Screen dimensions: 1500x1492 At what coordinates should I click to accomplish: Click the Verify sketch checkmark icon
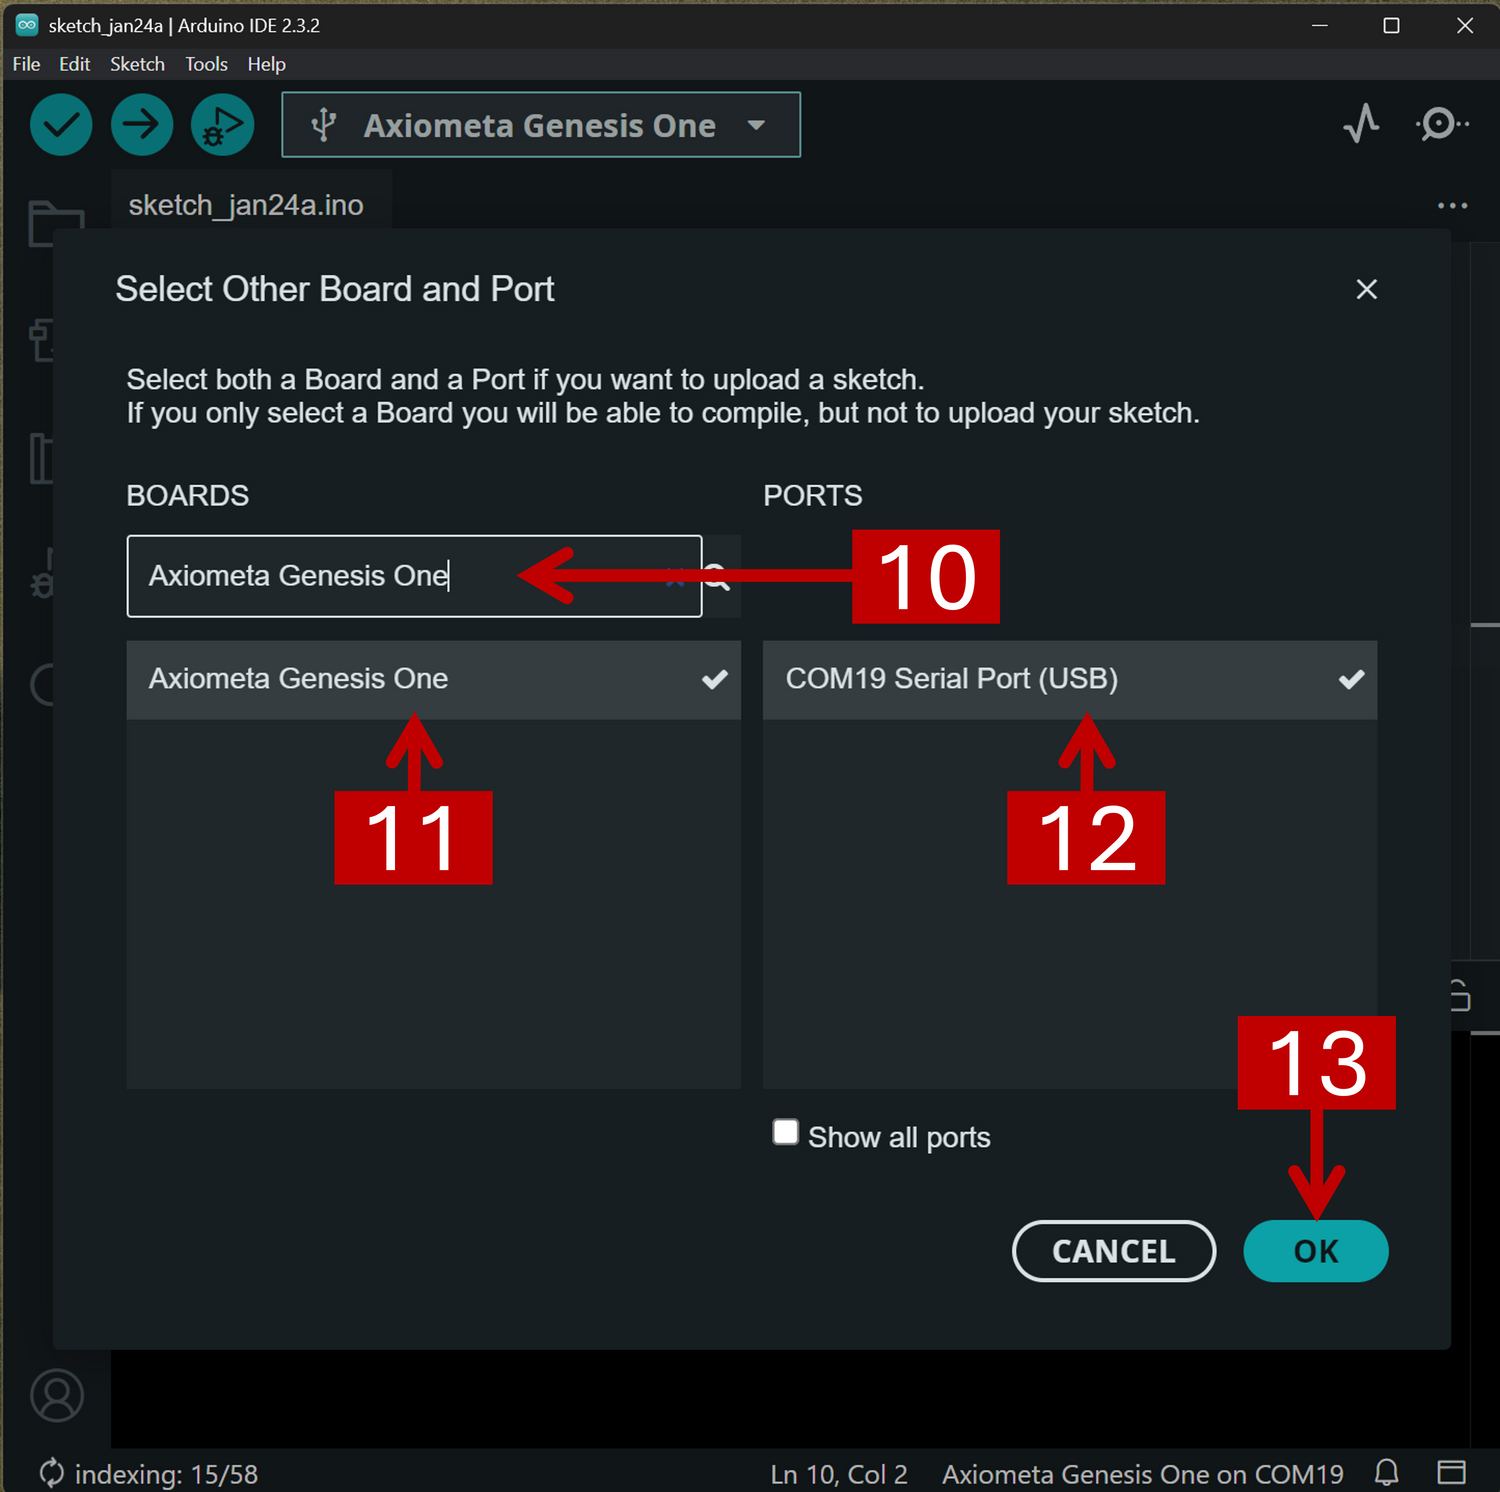tap(61, 125)
